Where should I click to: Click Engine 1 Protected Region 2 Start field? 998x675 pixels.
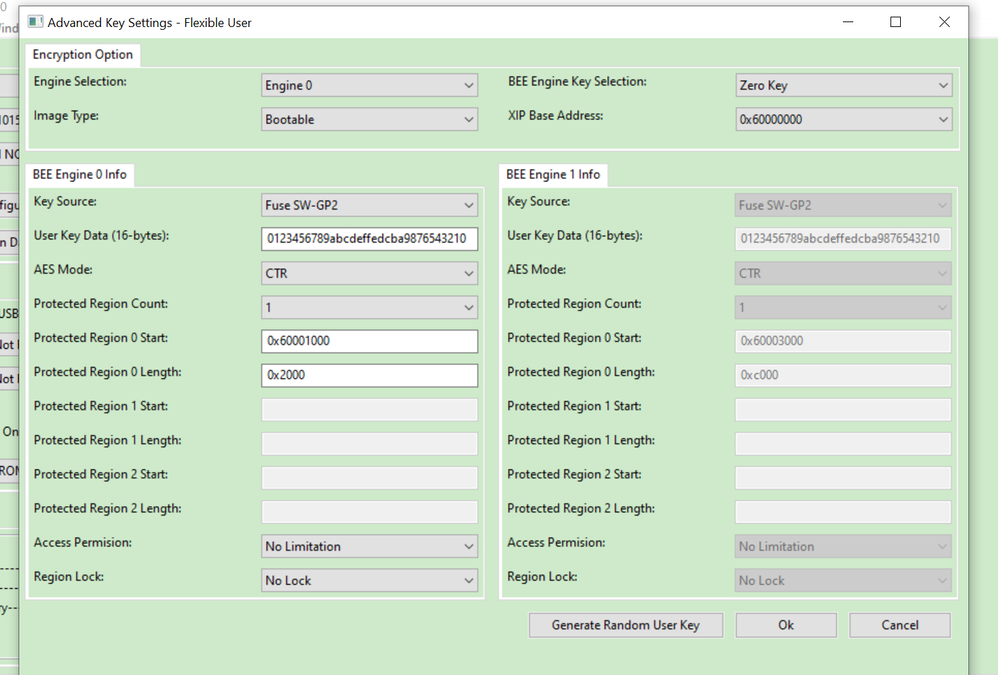click(843, 477)
